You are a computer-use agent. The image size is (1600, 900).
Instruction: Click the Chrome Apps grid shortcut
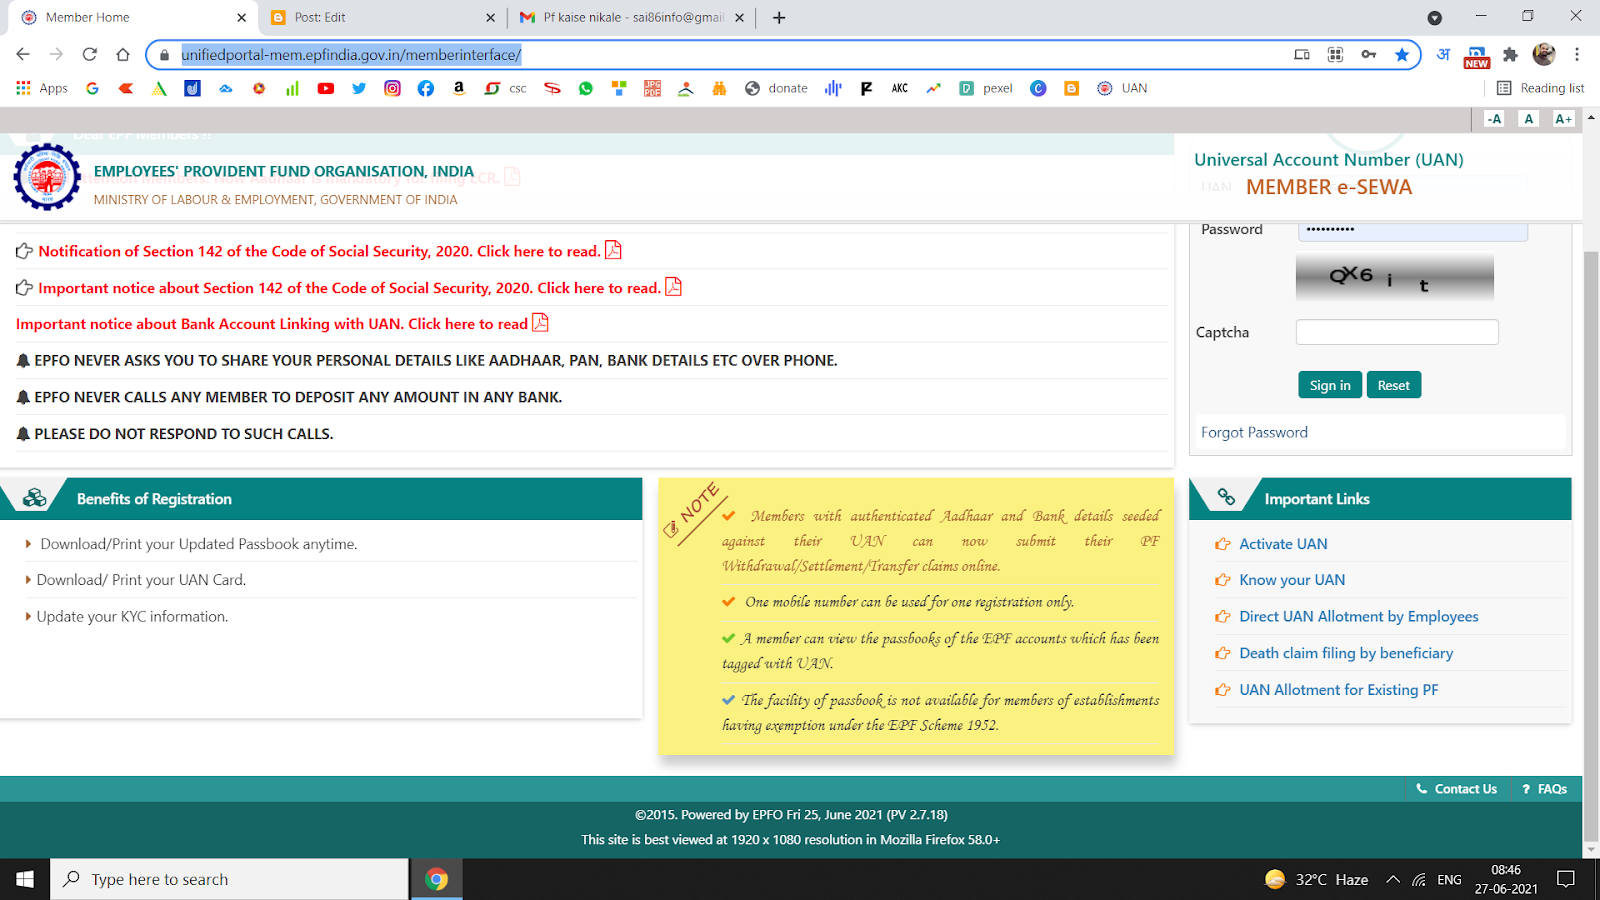41,88
